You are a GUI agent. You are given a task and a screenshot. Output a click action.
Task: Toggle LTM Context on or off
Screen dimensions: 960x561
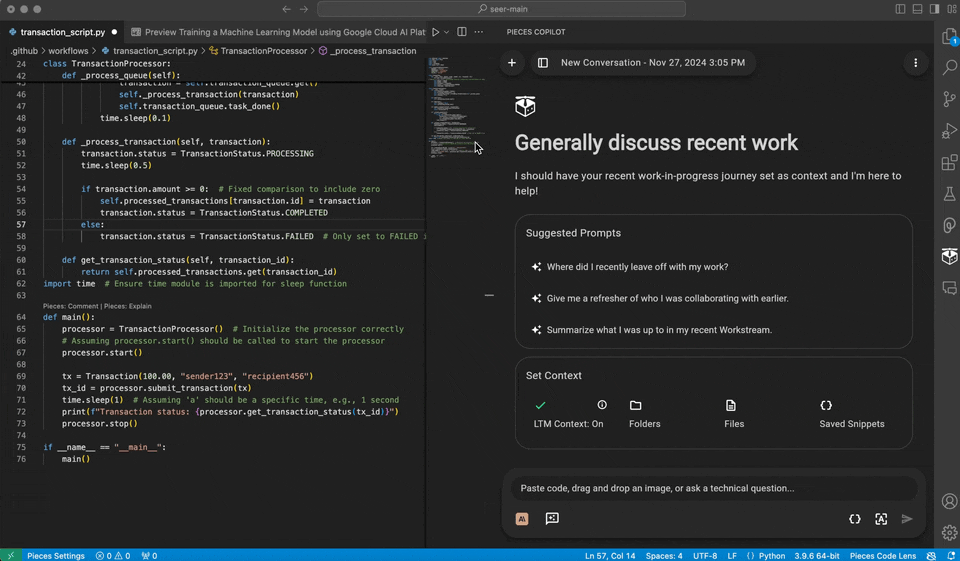click(568, 414)
